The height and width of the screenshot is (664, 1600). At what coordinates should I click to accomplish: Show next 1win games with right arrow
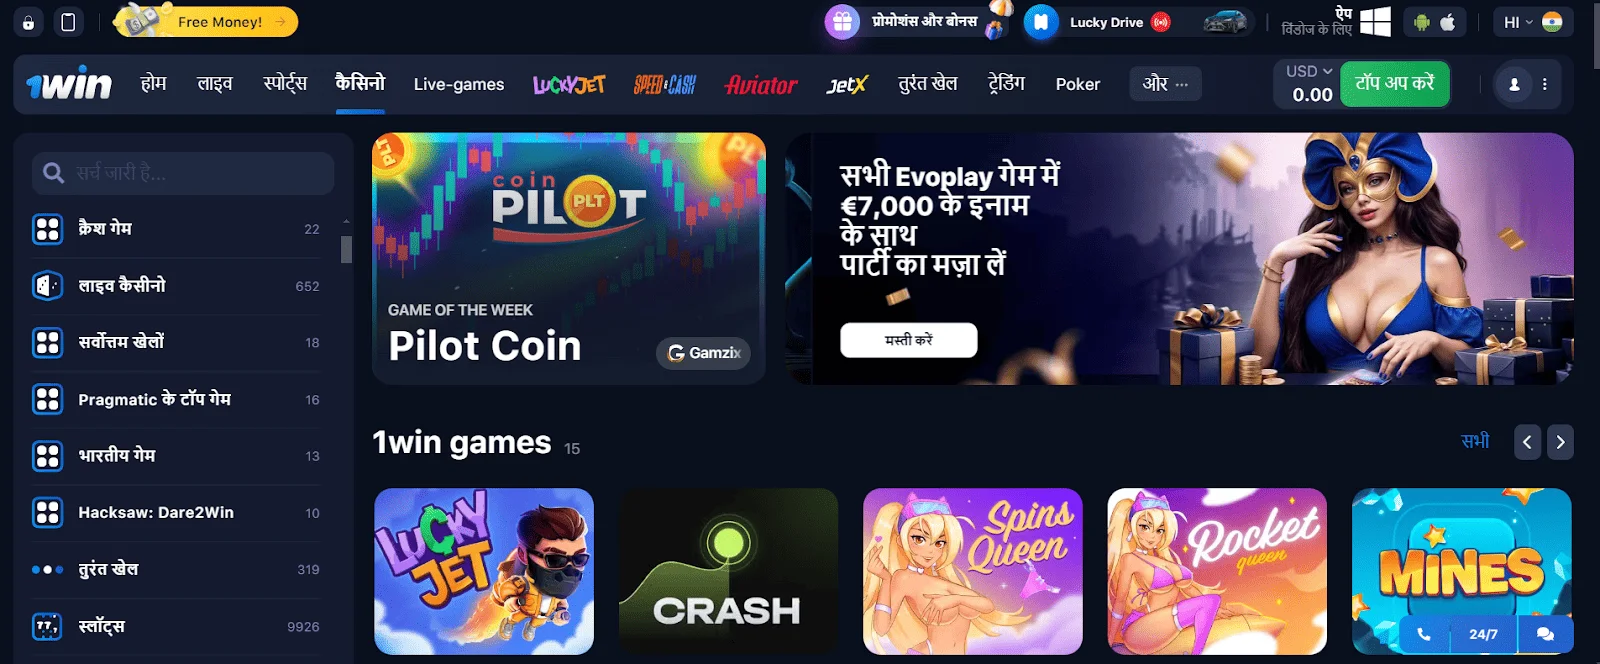[x=1560, y=442]
